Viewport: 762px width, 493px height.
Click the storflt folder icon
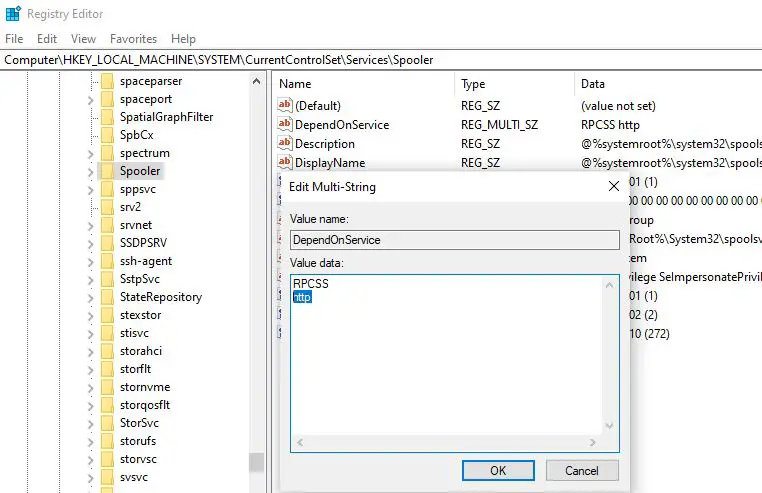pos(107,369)
